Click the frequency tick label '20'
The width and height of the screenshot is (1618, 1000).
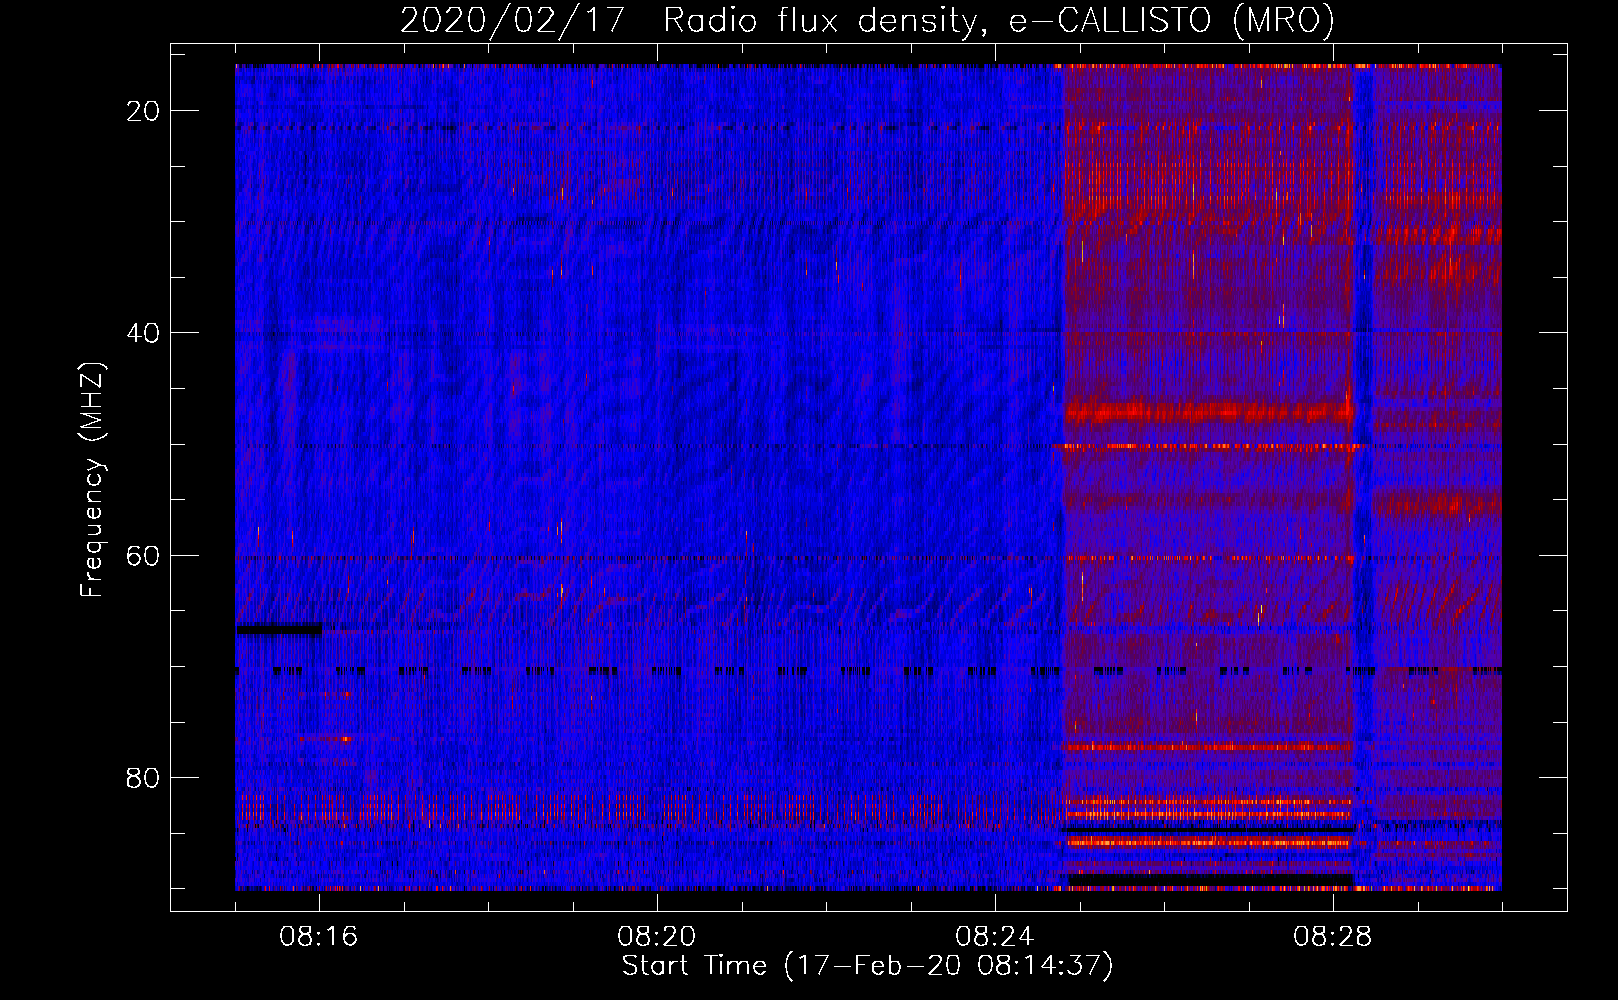pos(144,111)
